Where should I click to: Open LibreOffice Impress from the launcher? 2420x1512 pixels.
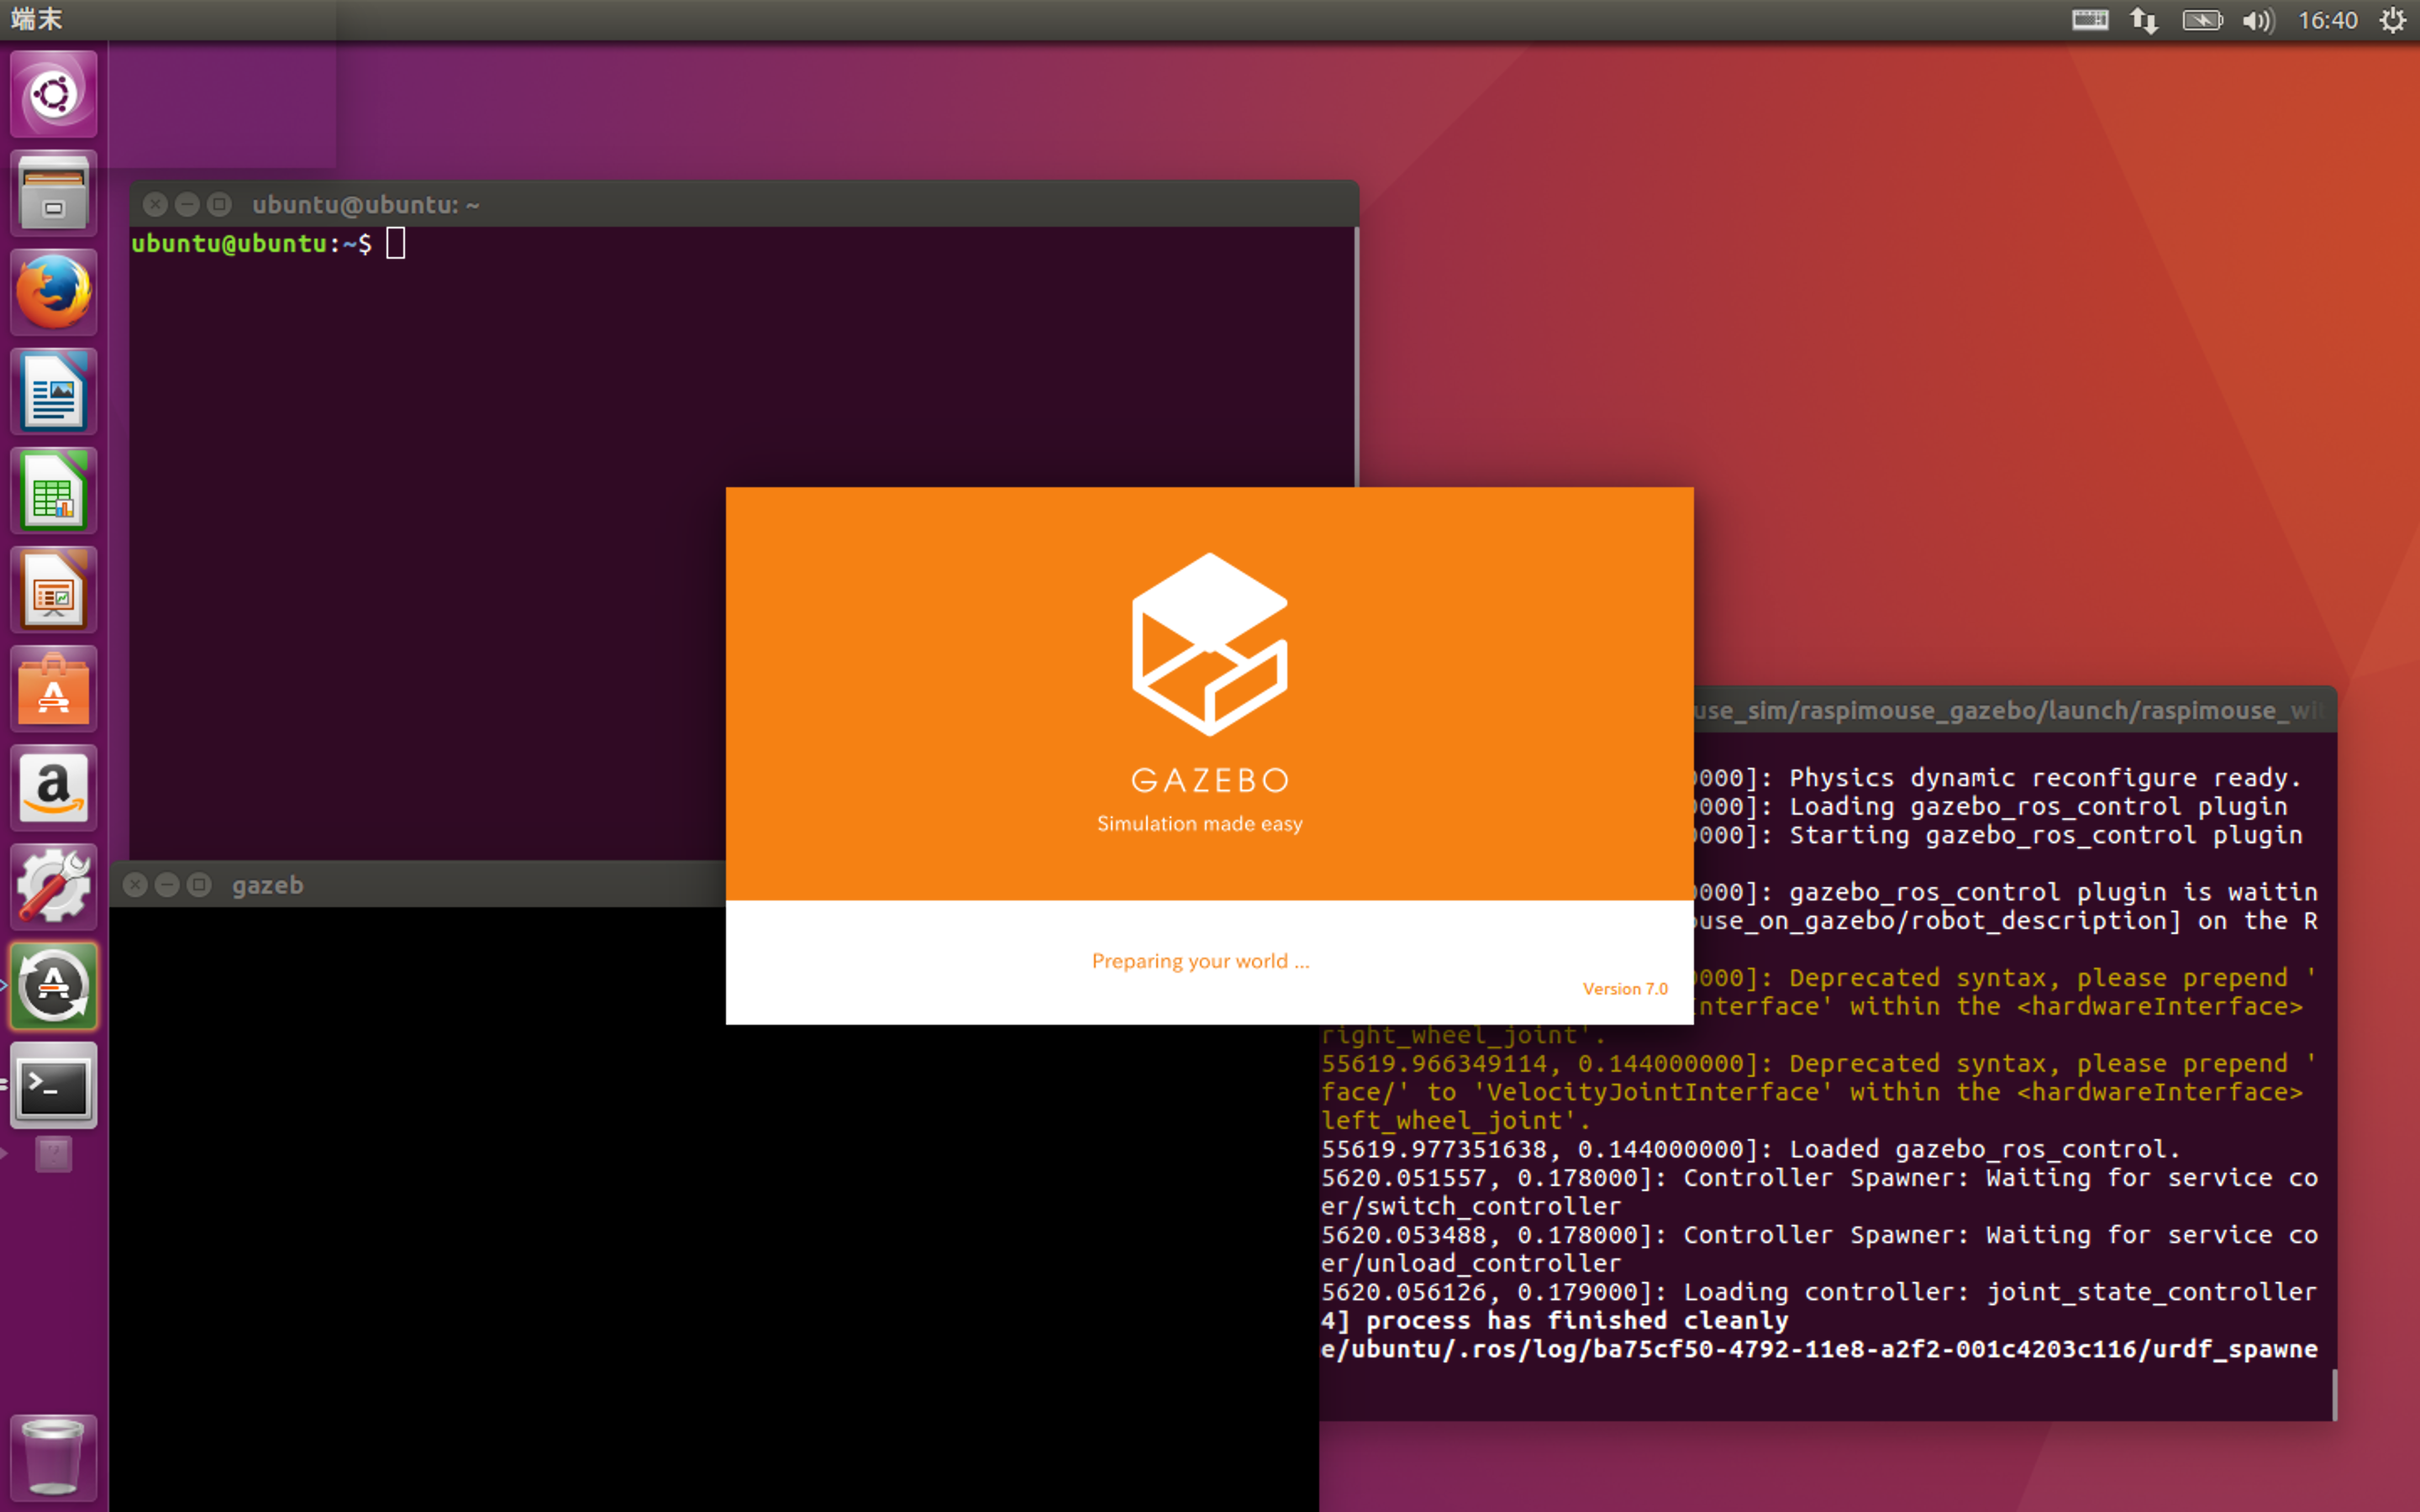click(x=53, y=590)
